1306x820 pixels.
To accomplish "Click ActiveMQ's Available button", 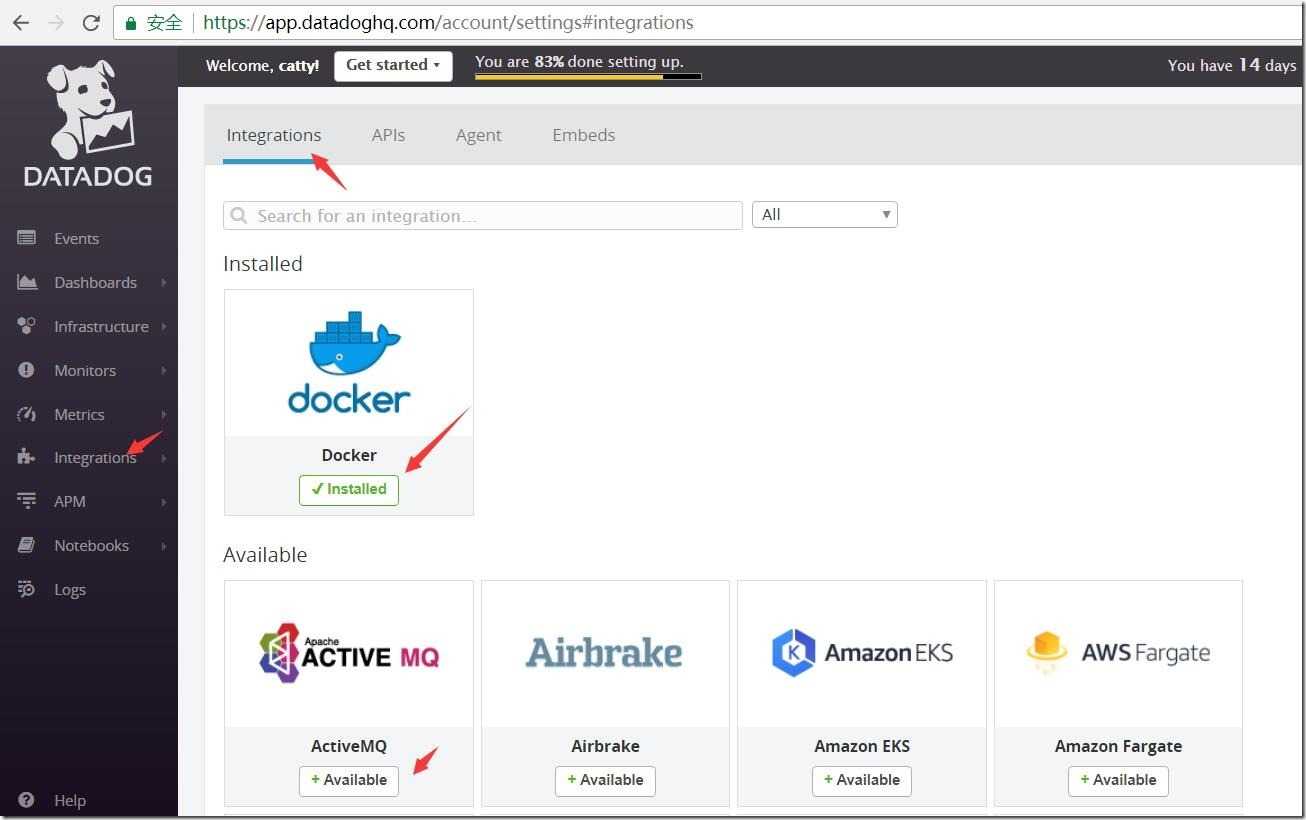I will coord(349,780).
